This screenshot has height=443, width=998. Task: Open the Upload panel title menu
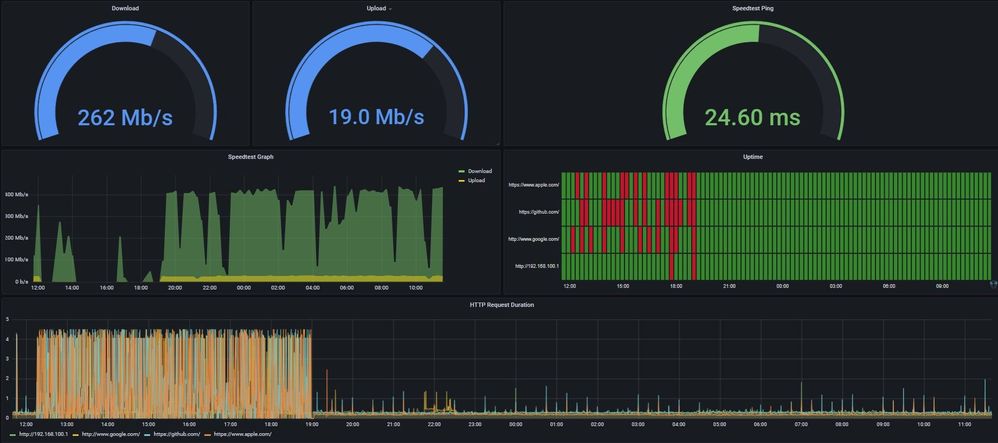374,8
